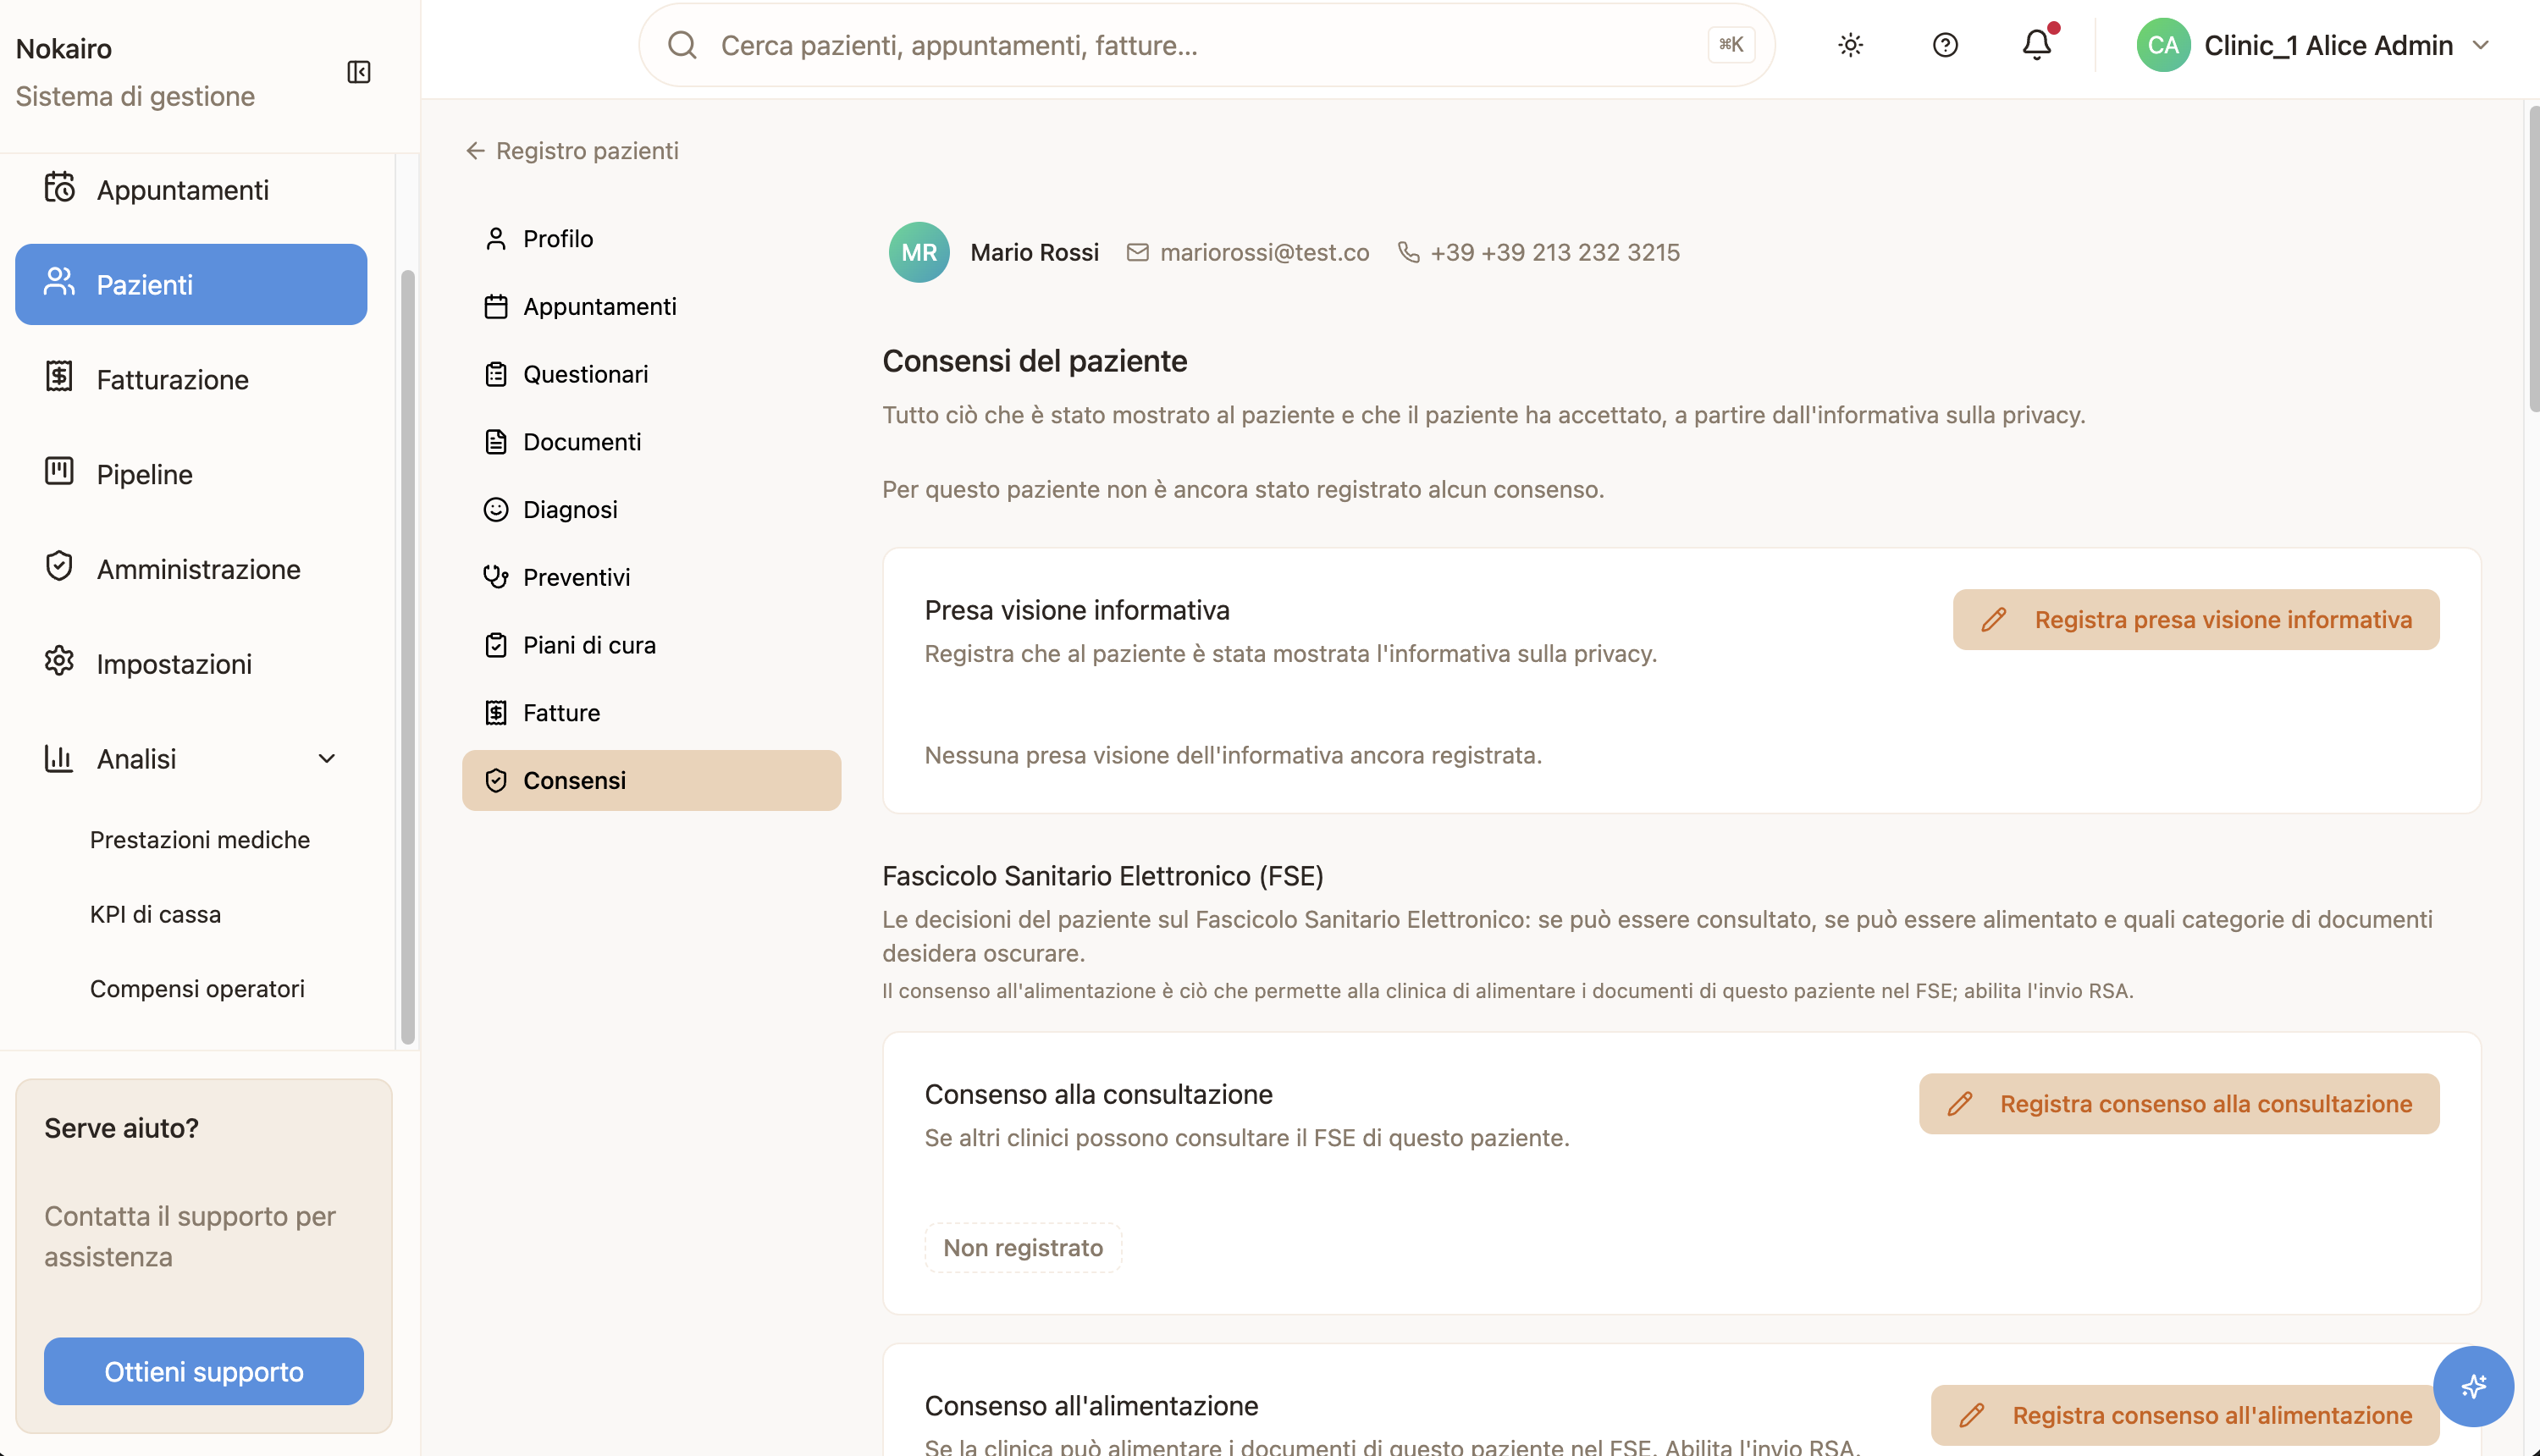This screenshot has height=1456, width=2540.
Task: Switch to Piani di cura tab
Action: click(x=651, y=645)
